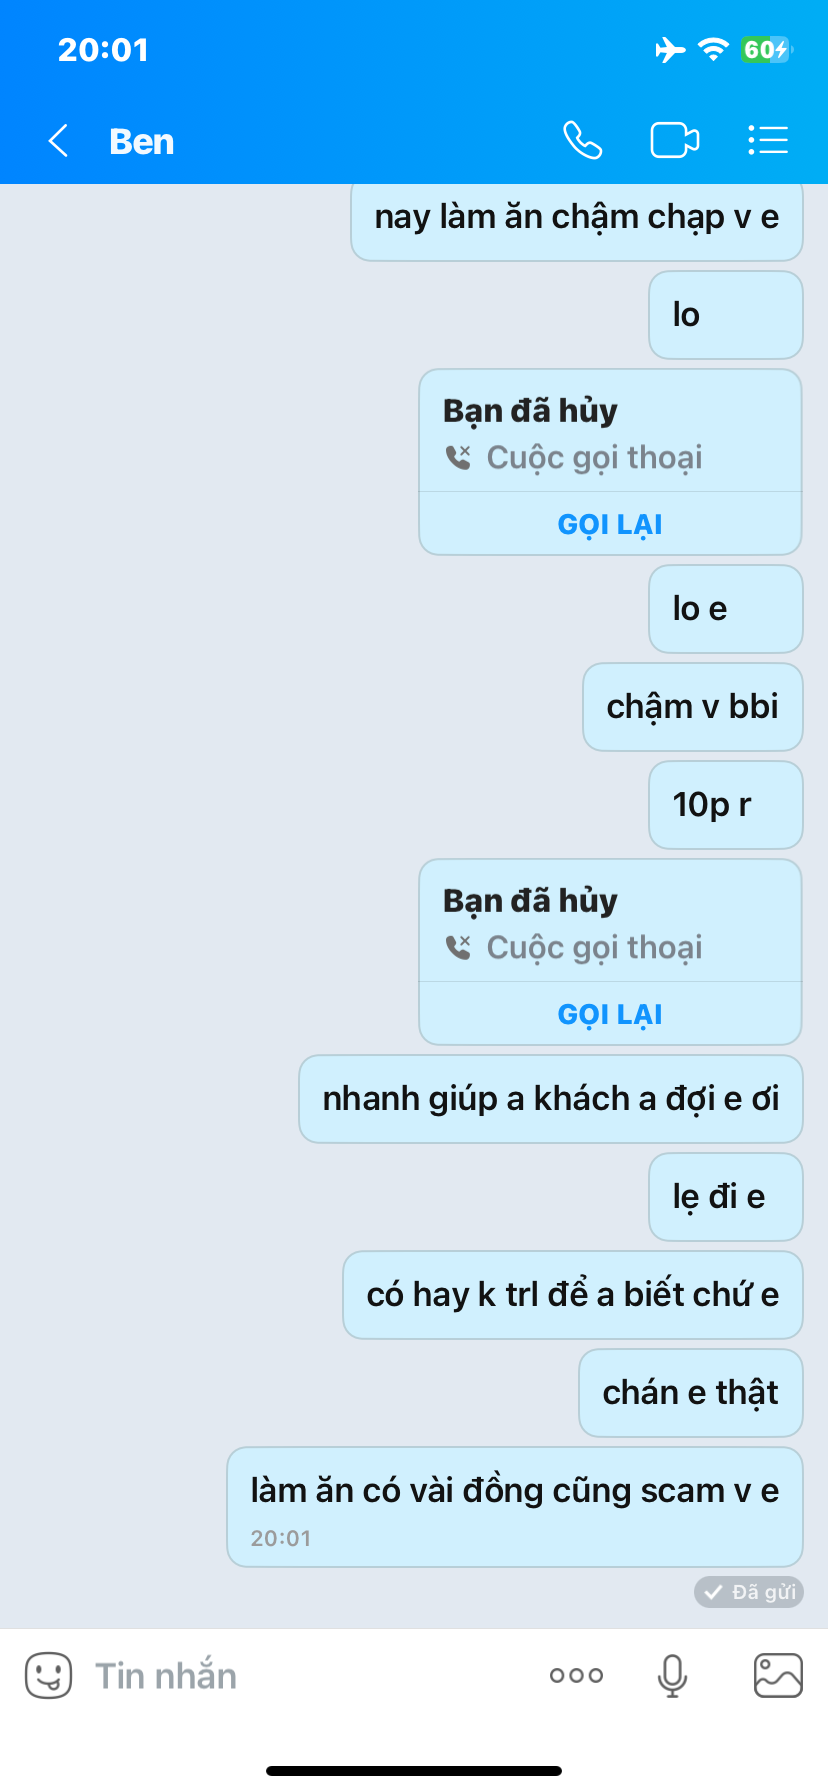Tap the 'Đã gửi' sent status badge
The width and height of the screenshot is (828, 1792).
749,1592
